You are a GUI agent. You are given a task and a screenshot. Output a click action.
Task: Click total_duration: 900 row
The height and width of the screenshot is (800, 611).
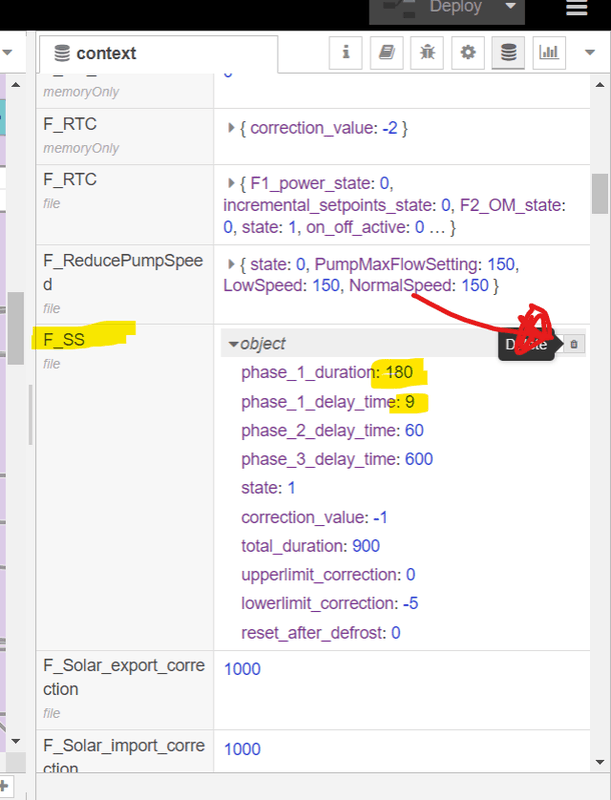click(x=311, y=546)
